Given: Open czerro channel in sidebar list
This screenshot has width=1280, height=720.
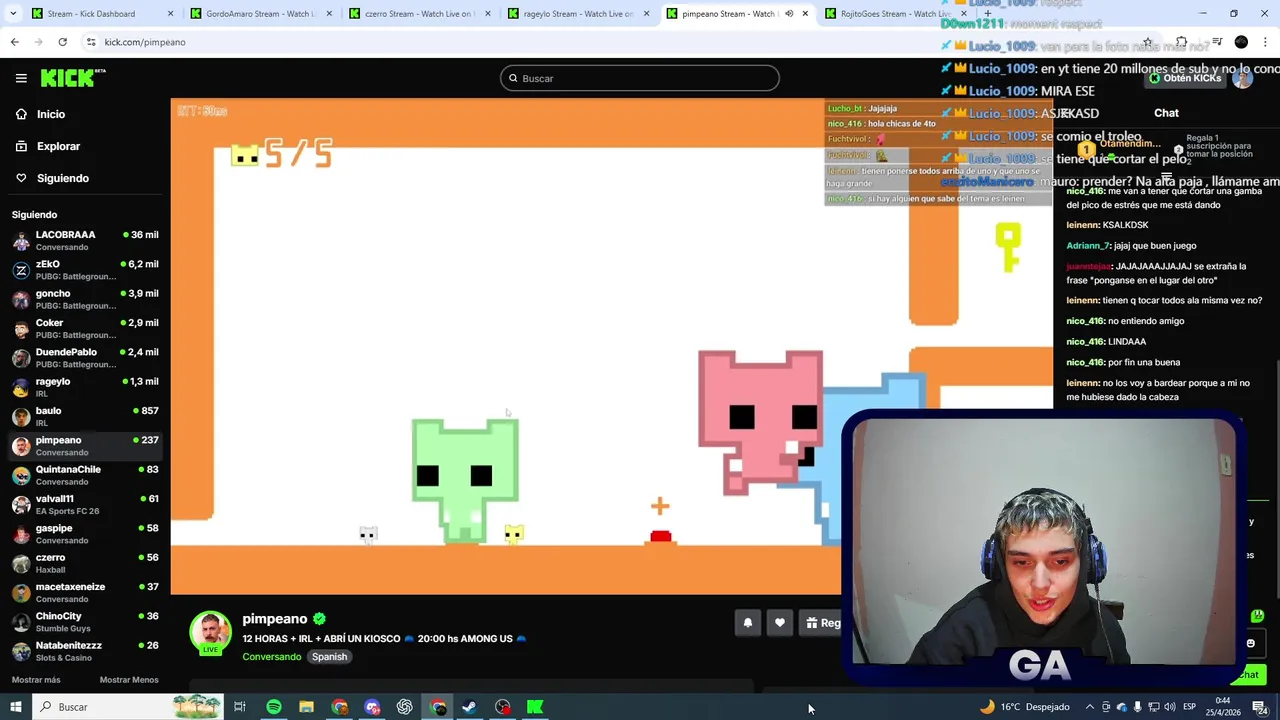Looking at the screenshot, I should pyautogui.click(x=85, y=563).
